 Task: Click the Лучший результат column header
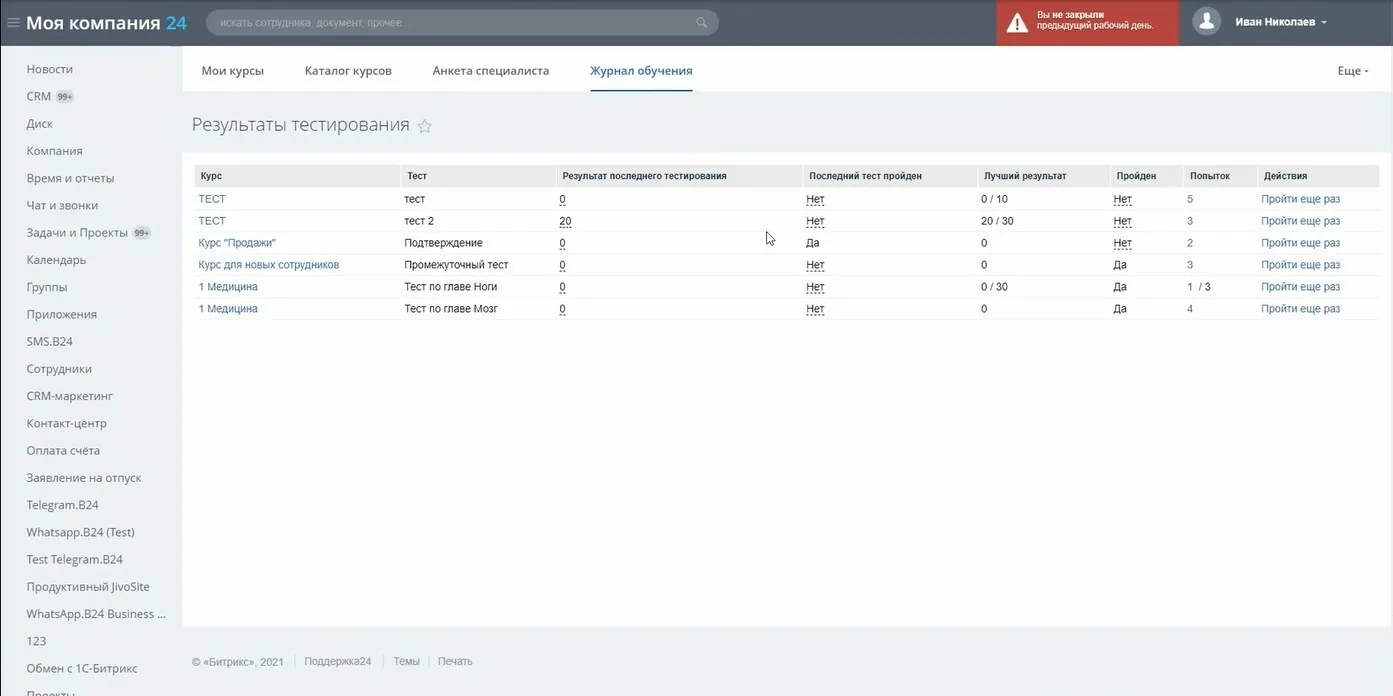tap(1025, 176)
